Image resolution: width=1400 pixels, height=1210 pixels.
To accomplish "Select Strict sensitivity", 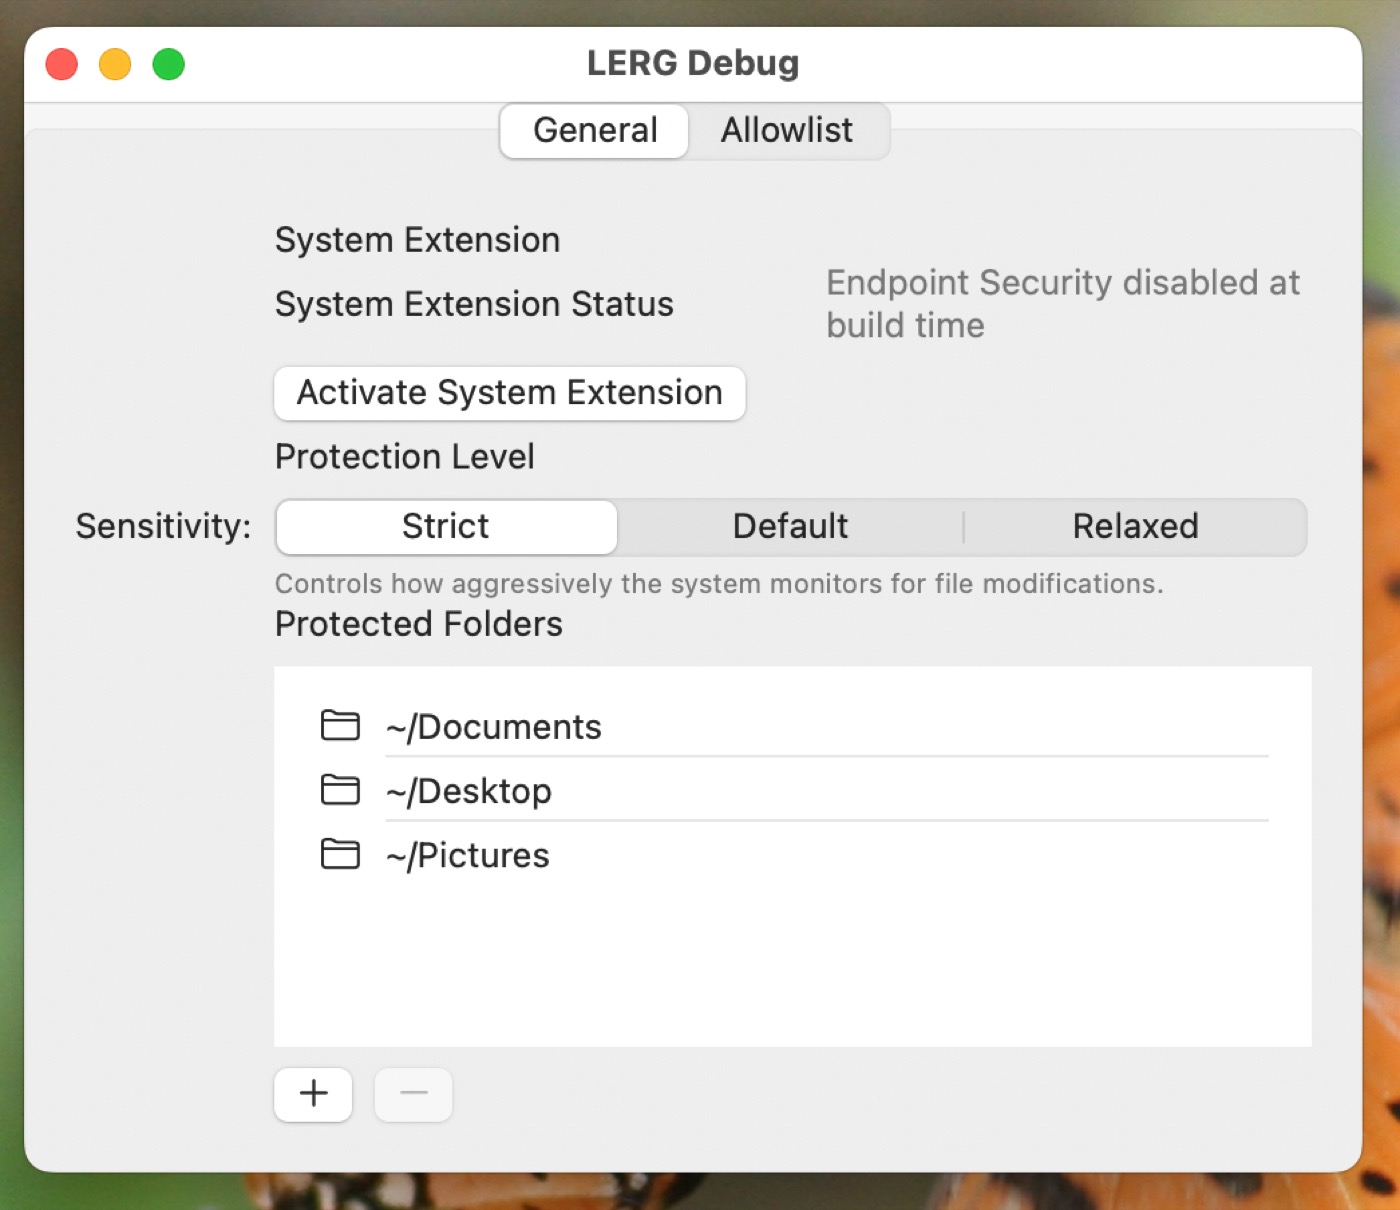I will point(446,527).
